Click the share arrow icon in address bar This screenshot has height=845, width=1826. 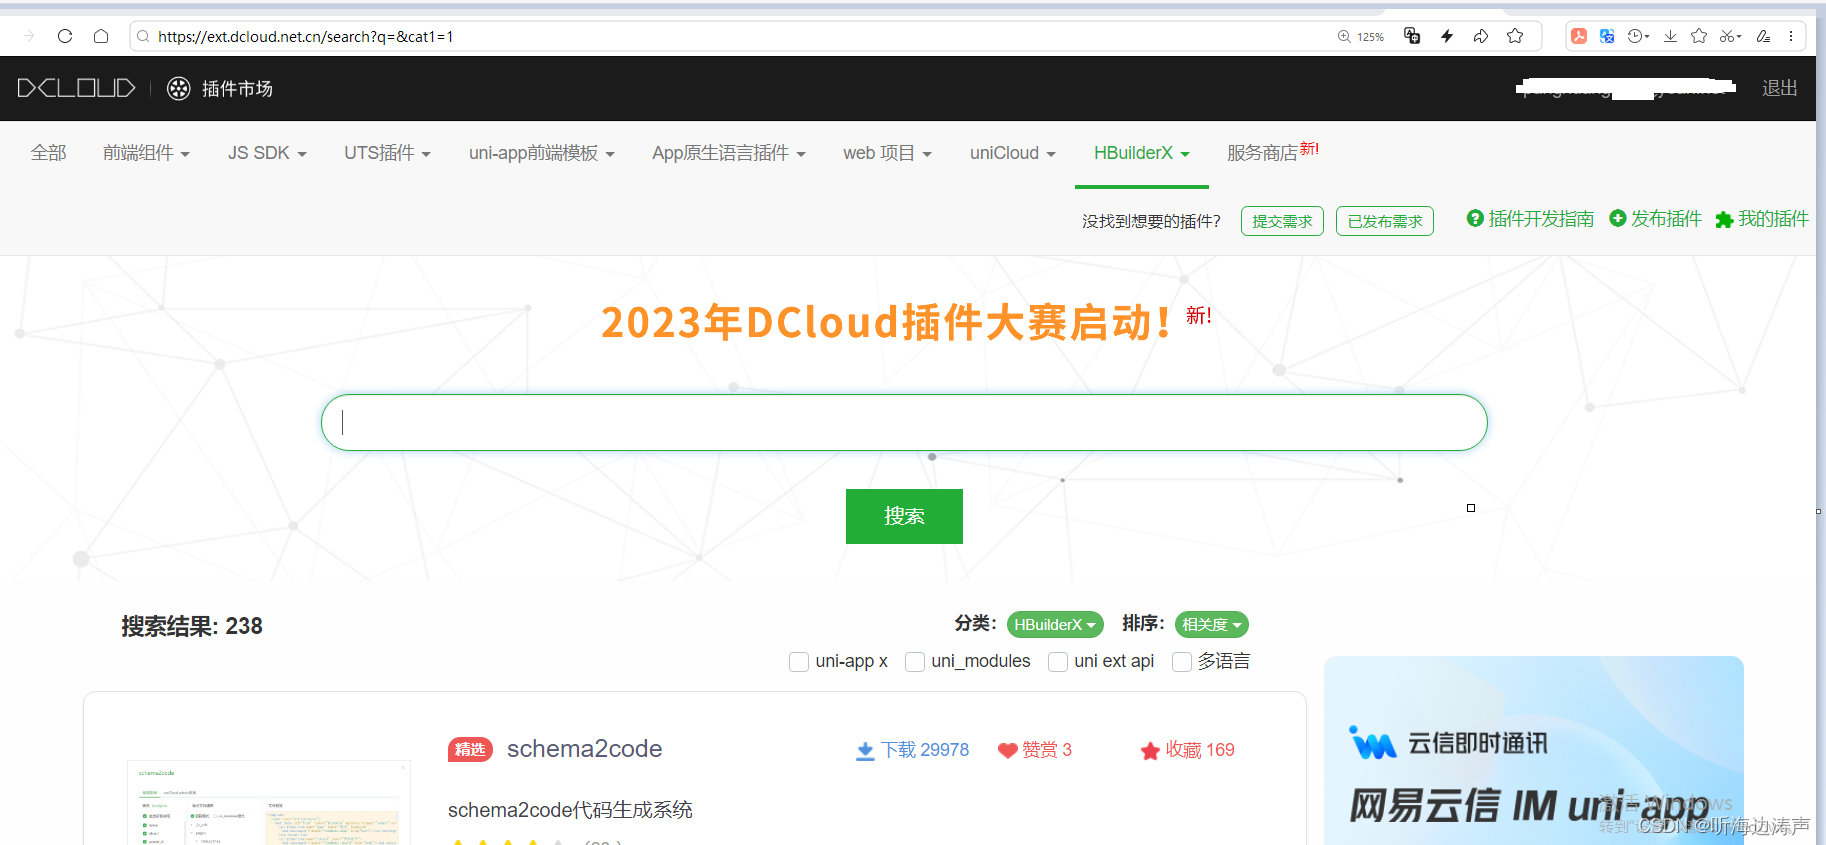pyautogui.click(x=1481, y=36)
